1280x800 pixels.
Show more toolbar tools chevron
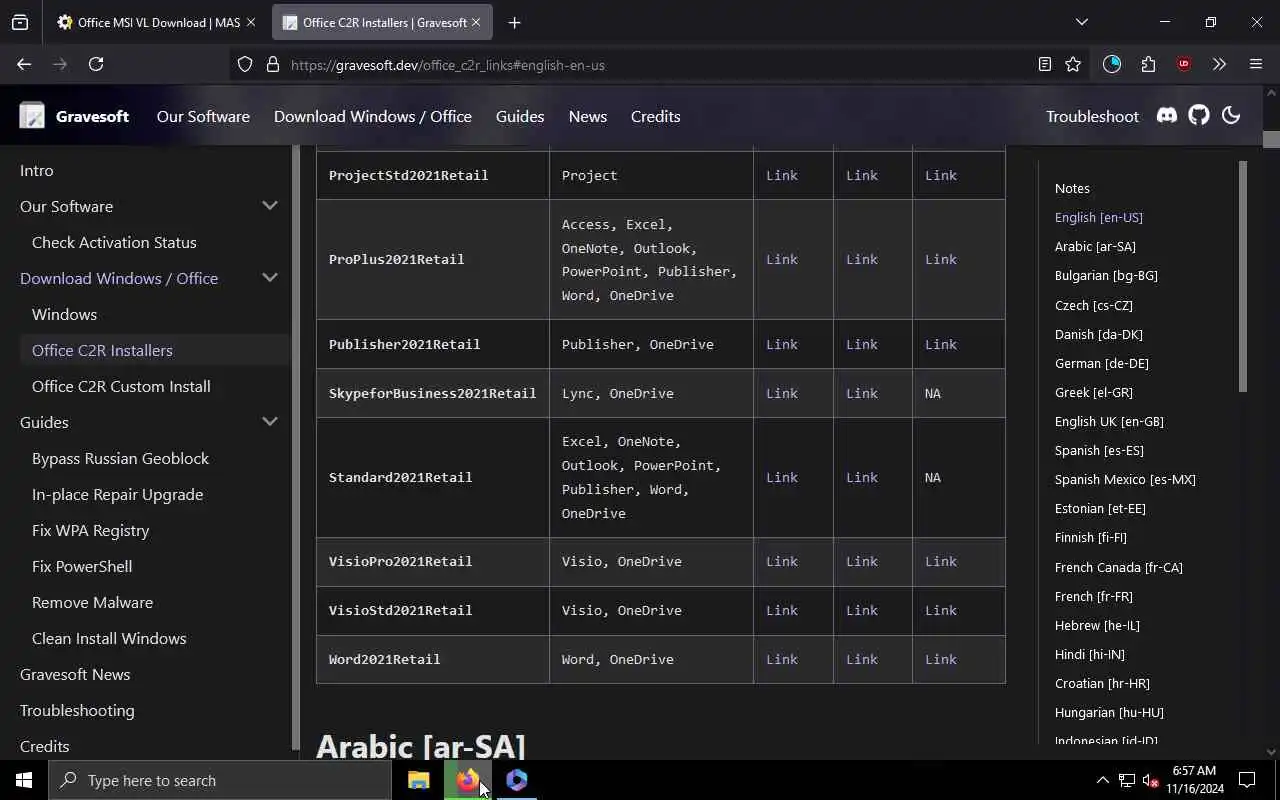pyautogui.click(x=1219, y=64)
